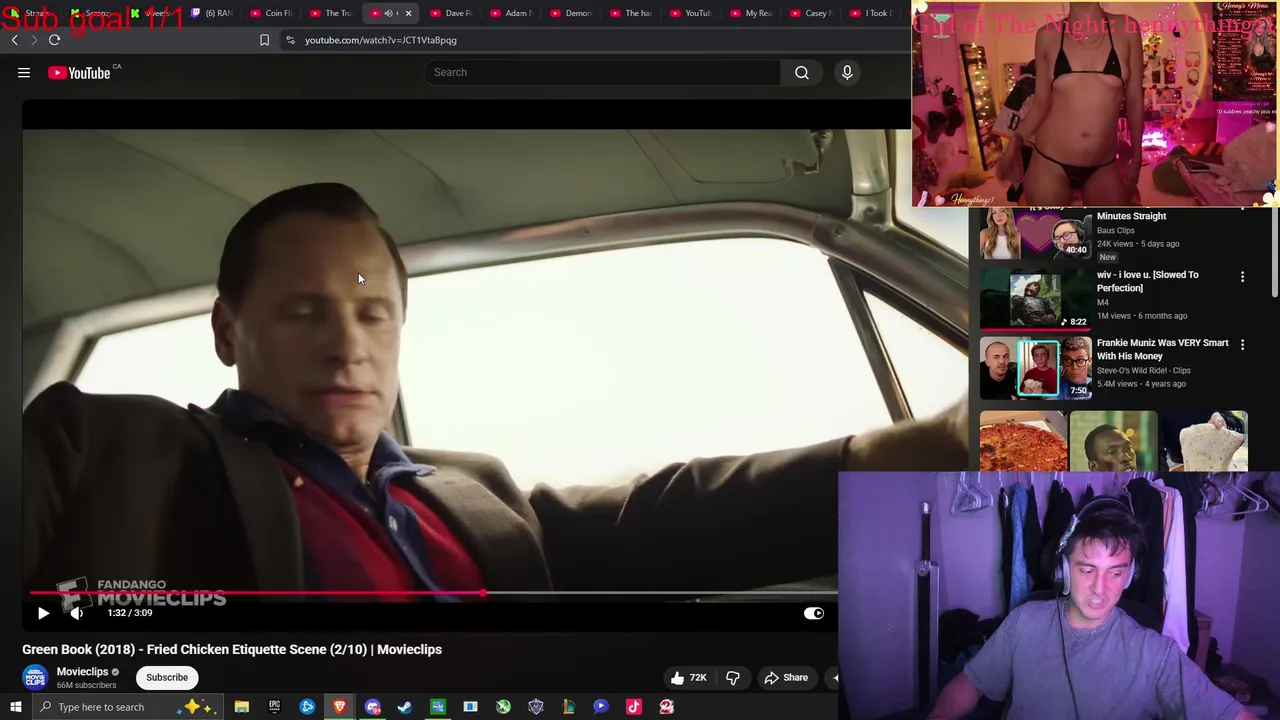Open the Windows Start menu
1280x720 pixels.
pos(16,707)
